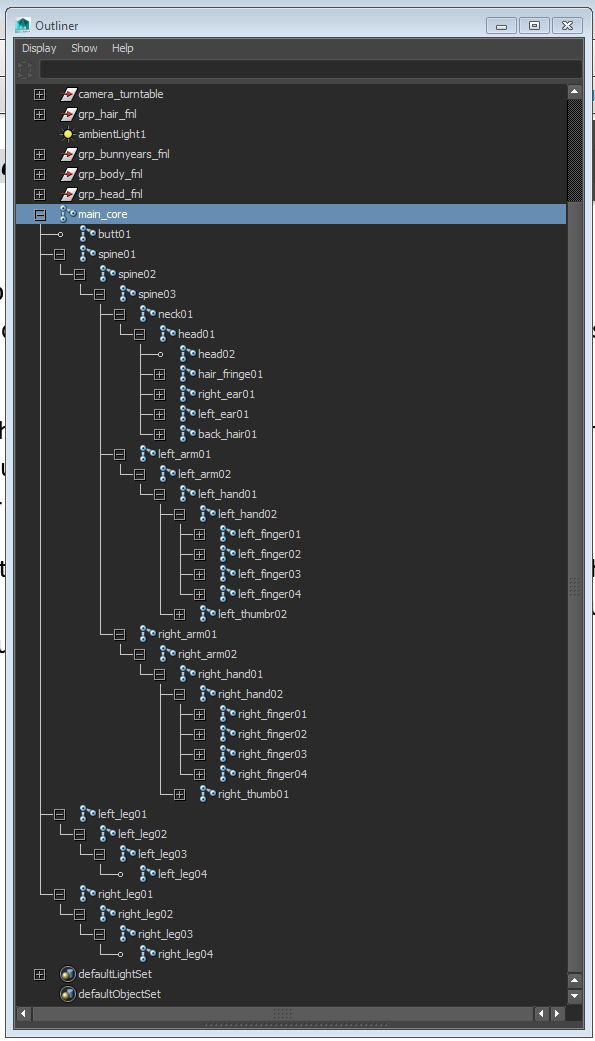Click the Outliner search filter field
The image size is (595, 1041).
point(311,69)
